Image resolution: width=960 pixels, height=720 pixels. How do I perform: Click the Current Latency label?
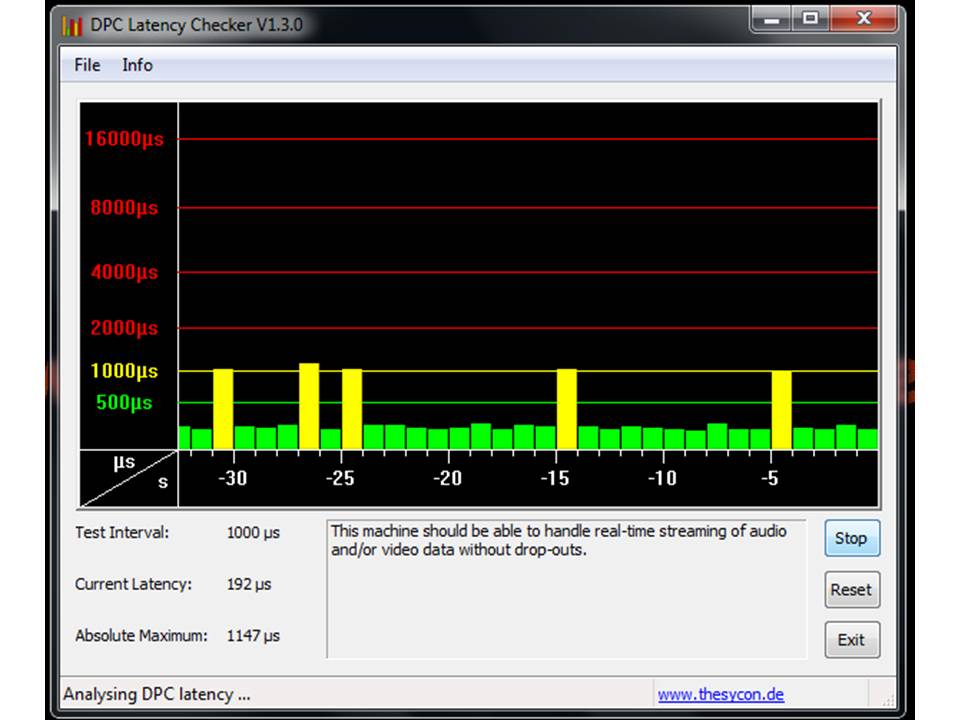point(133,584)
